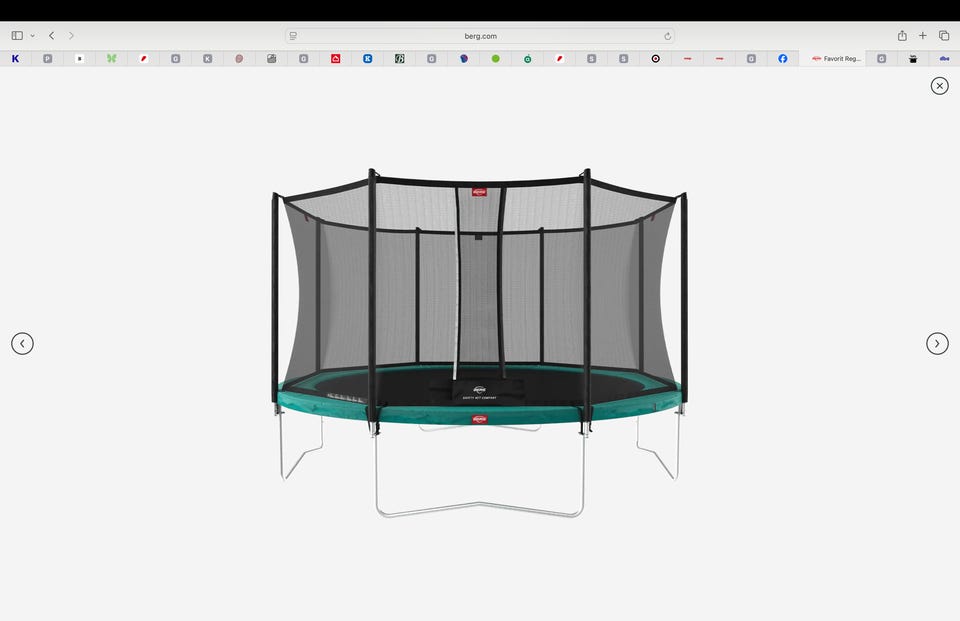The image size is (960, 621).
Task: Close the image lightbox viewer
Action: pyautogui.click(x=939, y=86)
